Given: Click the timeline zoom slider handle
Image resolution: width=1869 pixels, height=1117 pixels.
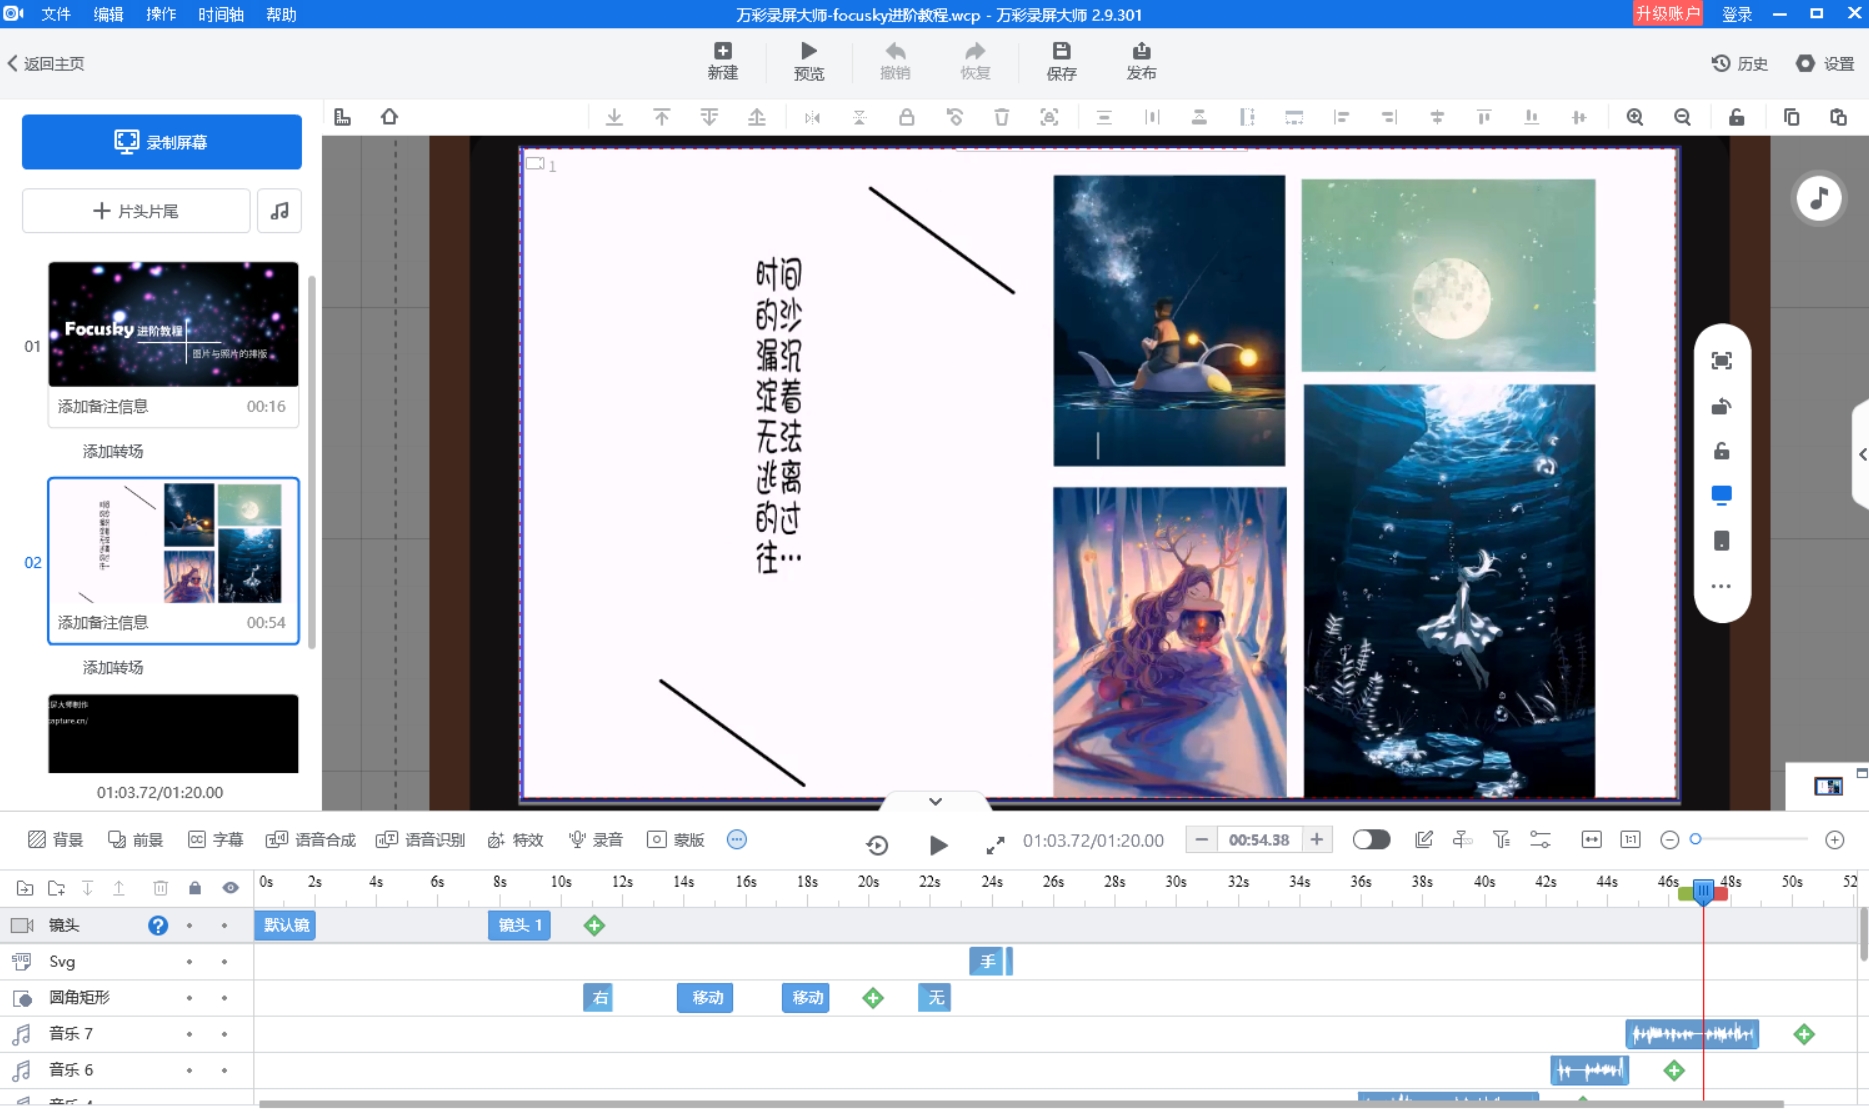Looking at the screenshot, I should (x=1695, y=839).
